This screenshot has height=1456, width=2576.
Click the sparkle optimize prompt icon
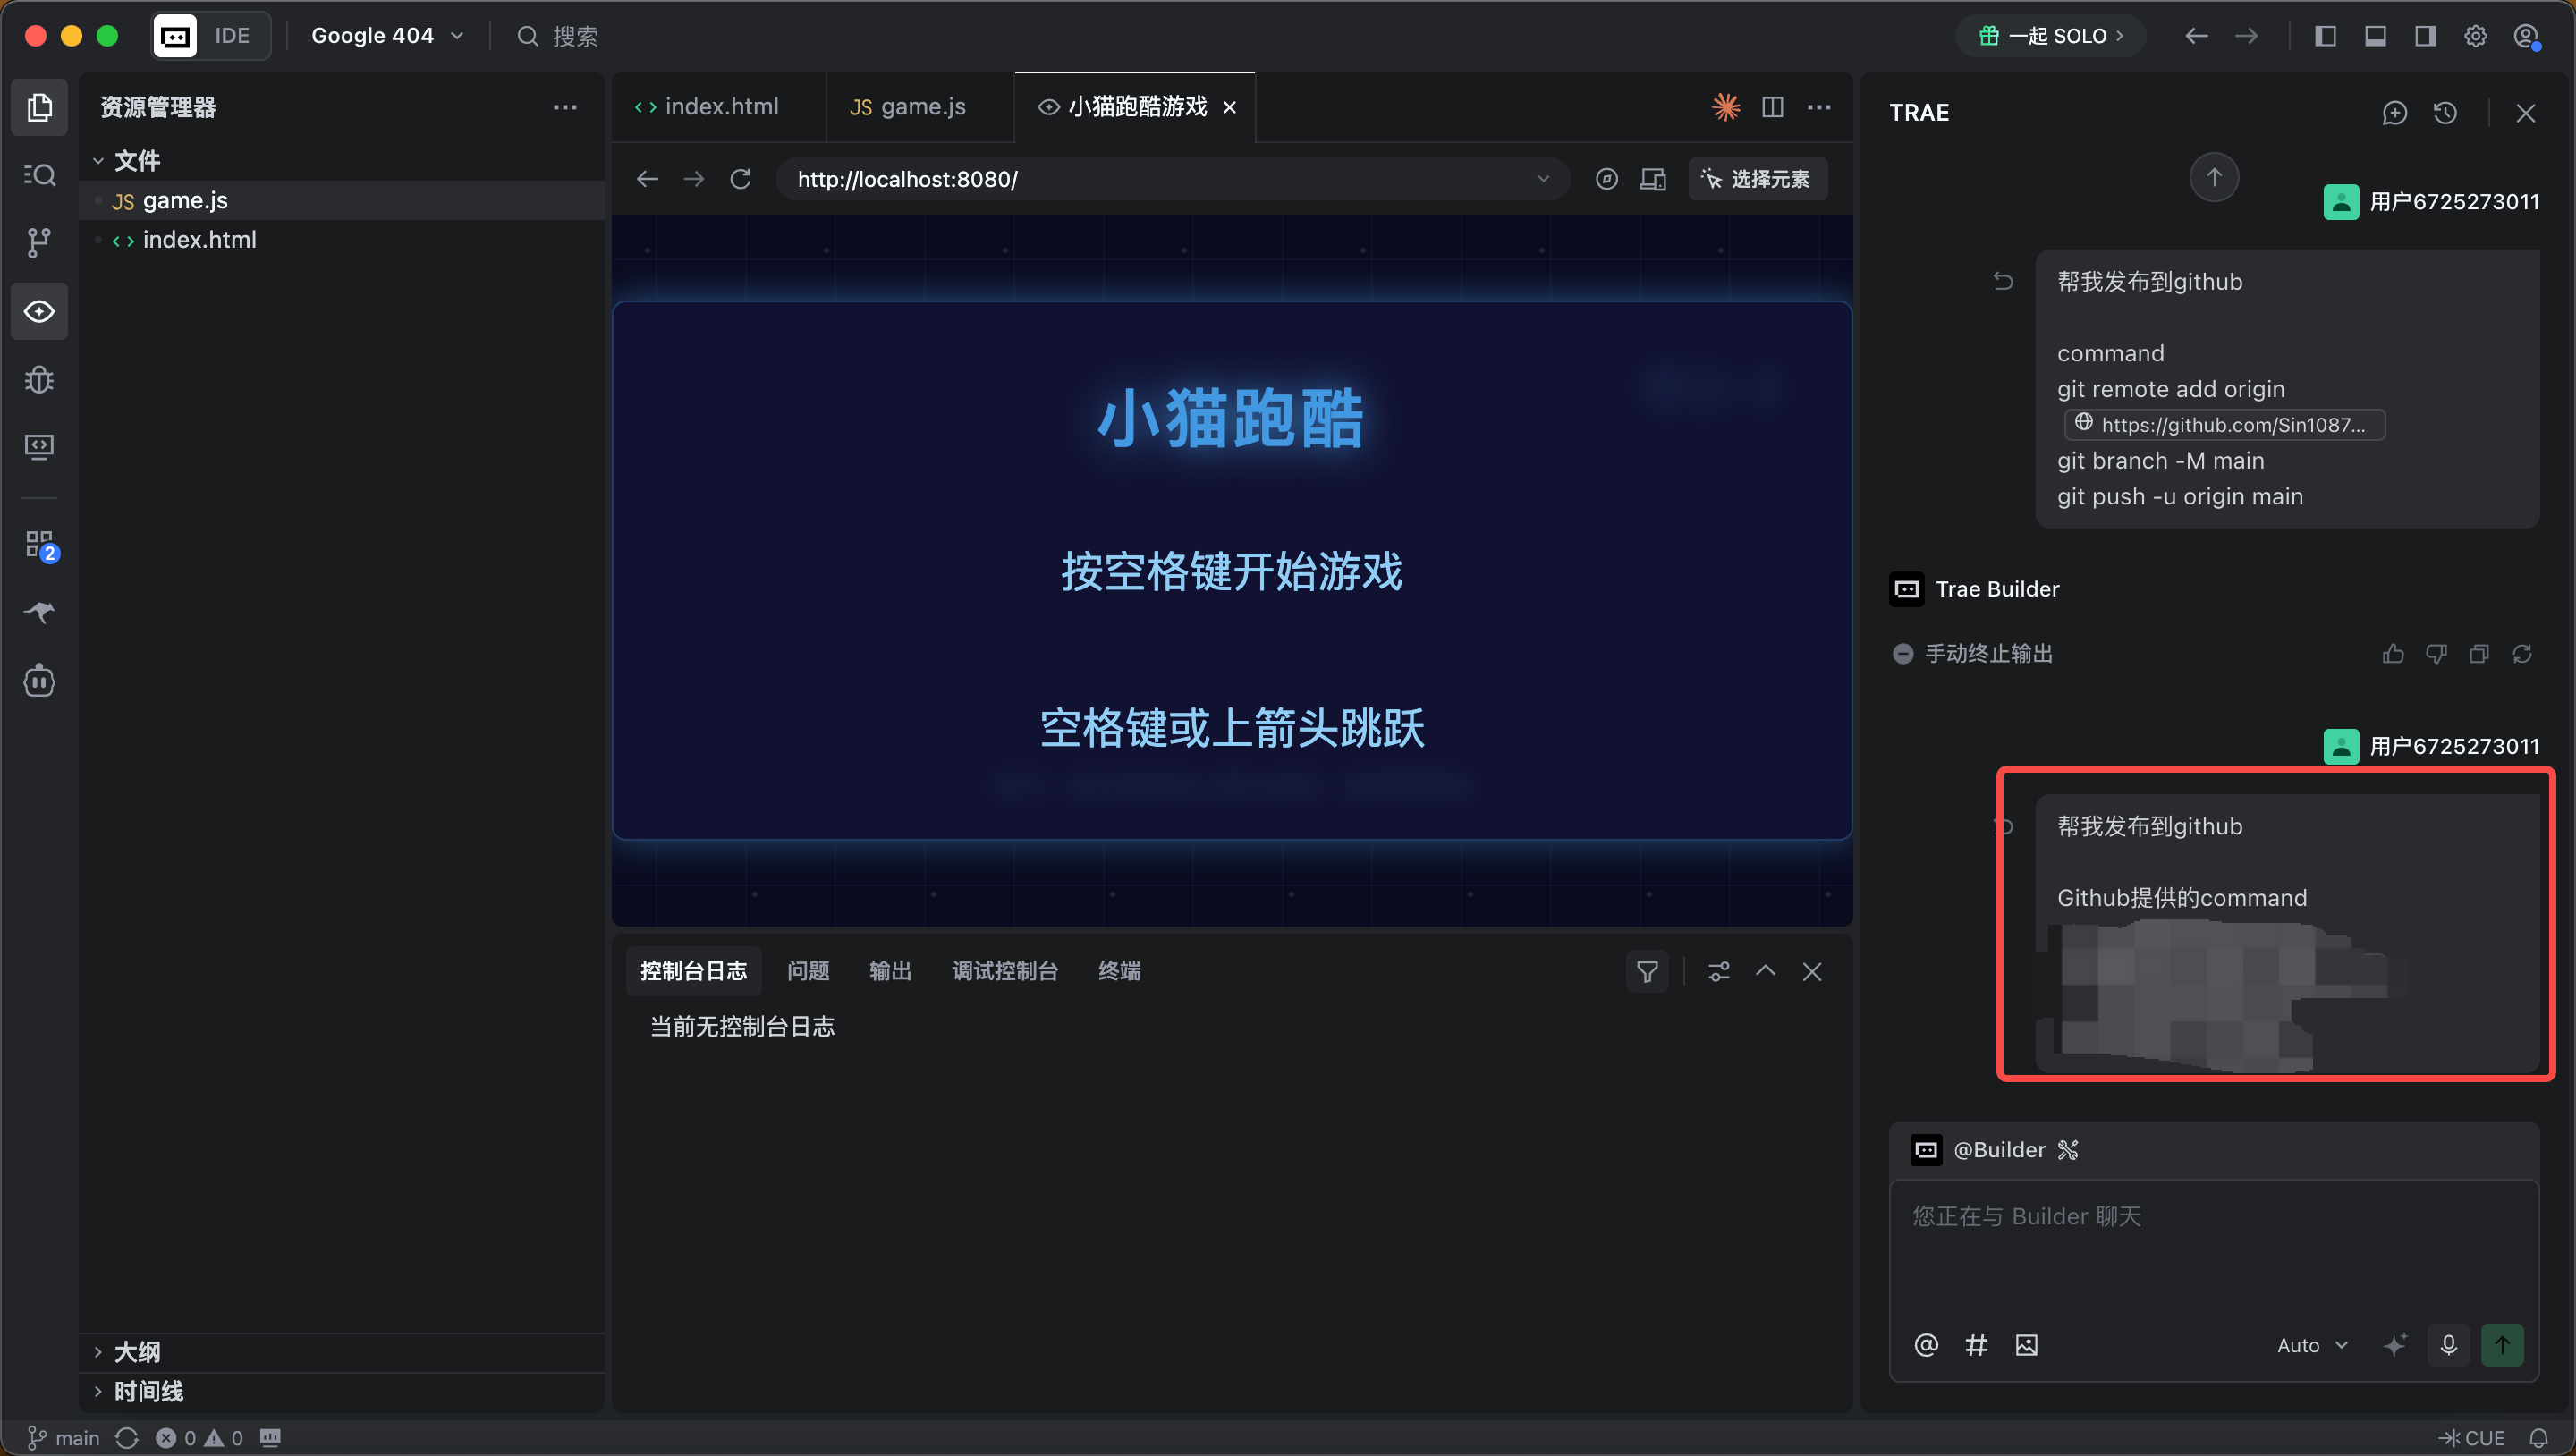click(2395, 1345)
